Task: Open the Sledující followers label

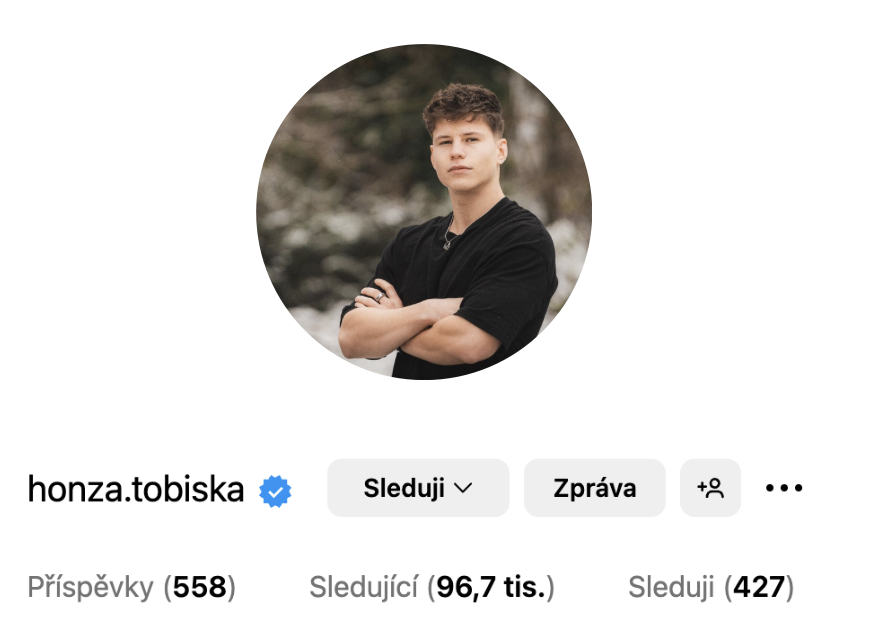Action: (363, 587)
